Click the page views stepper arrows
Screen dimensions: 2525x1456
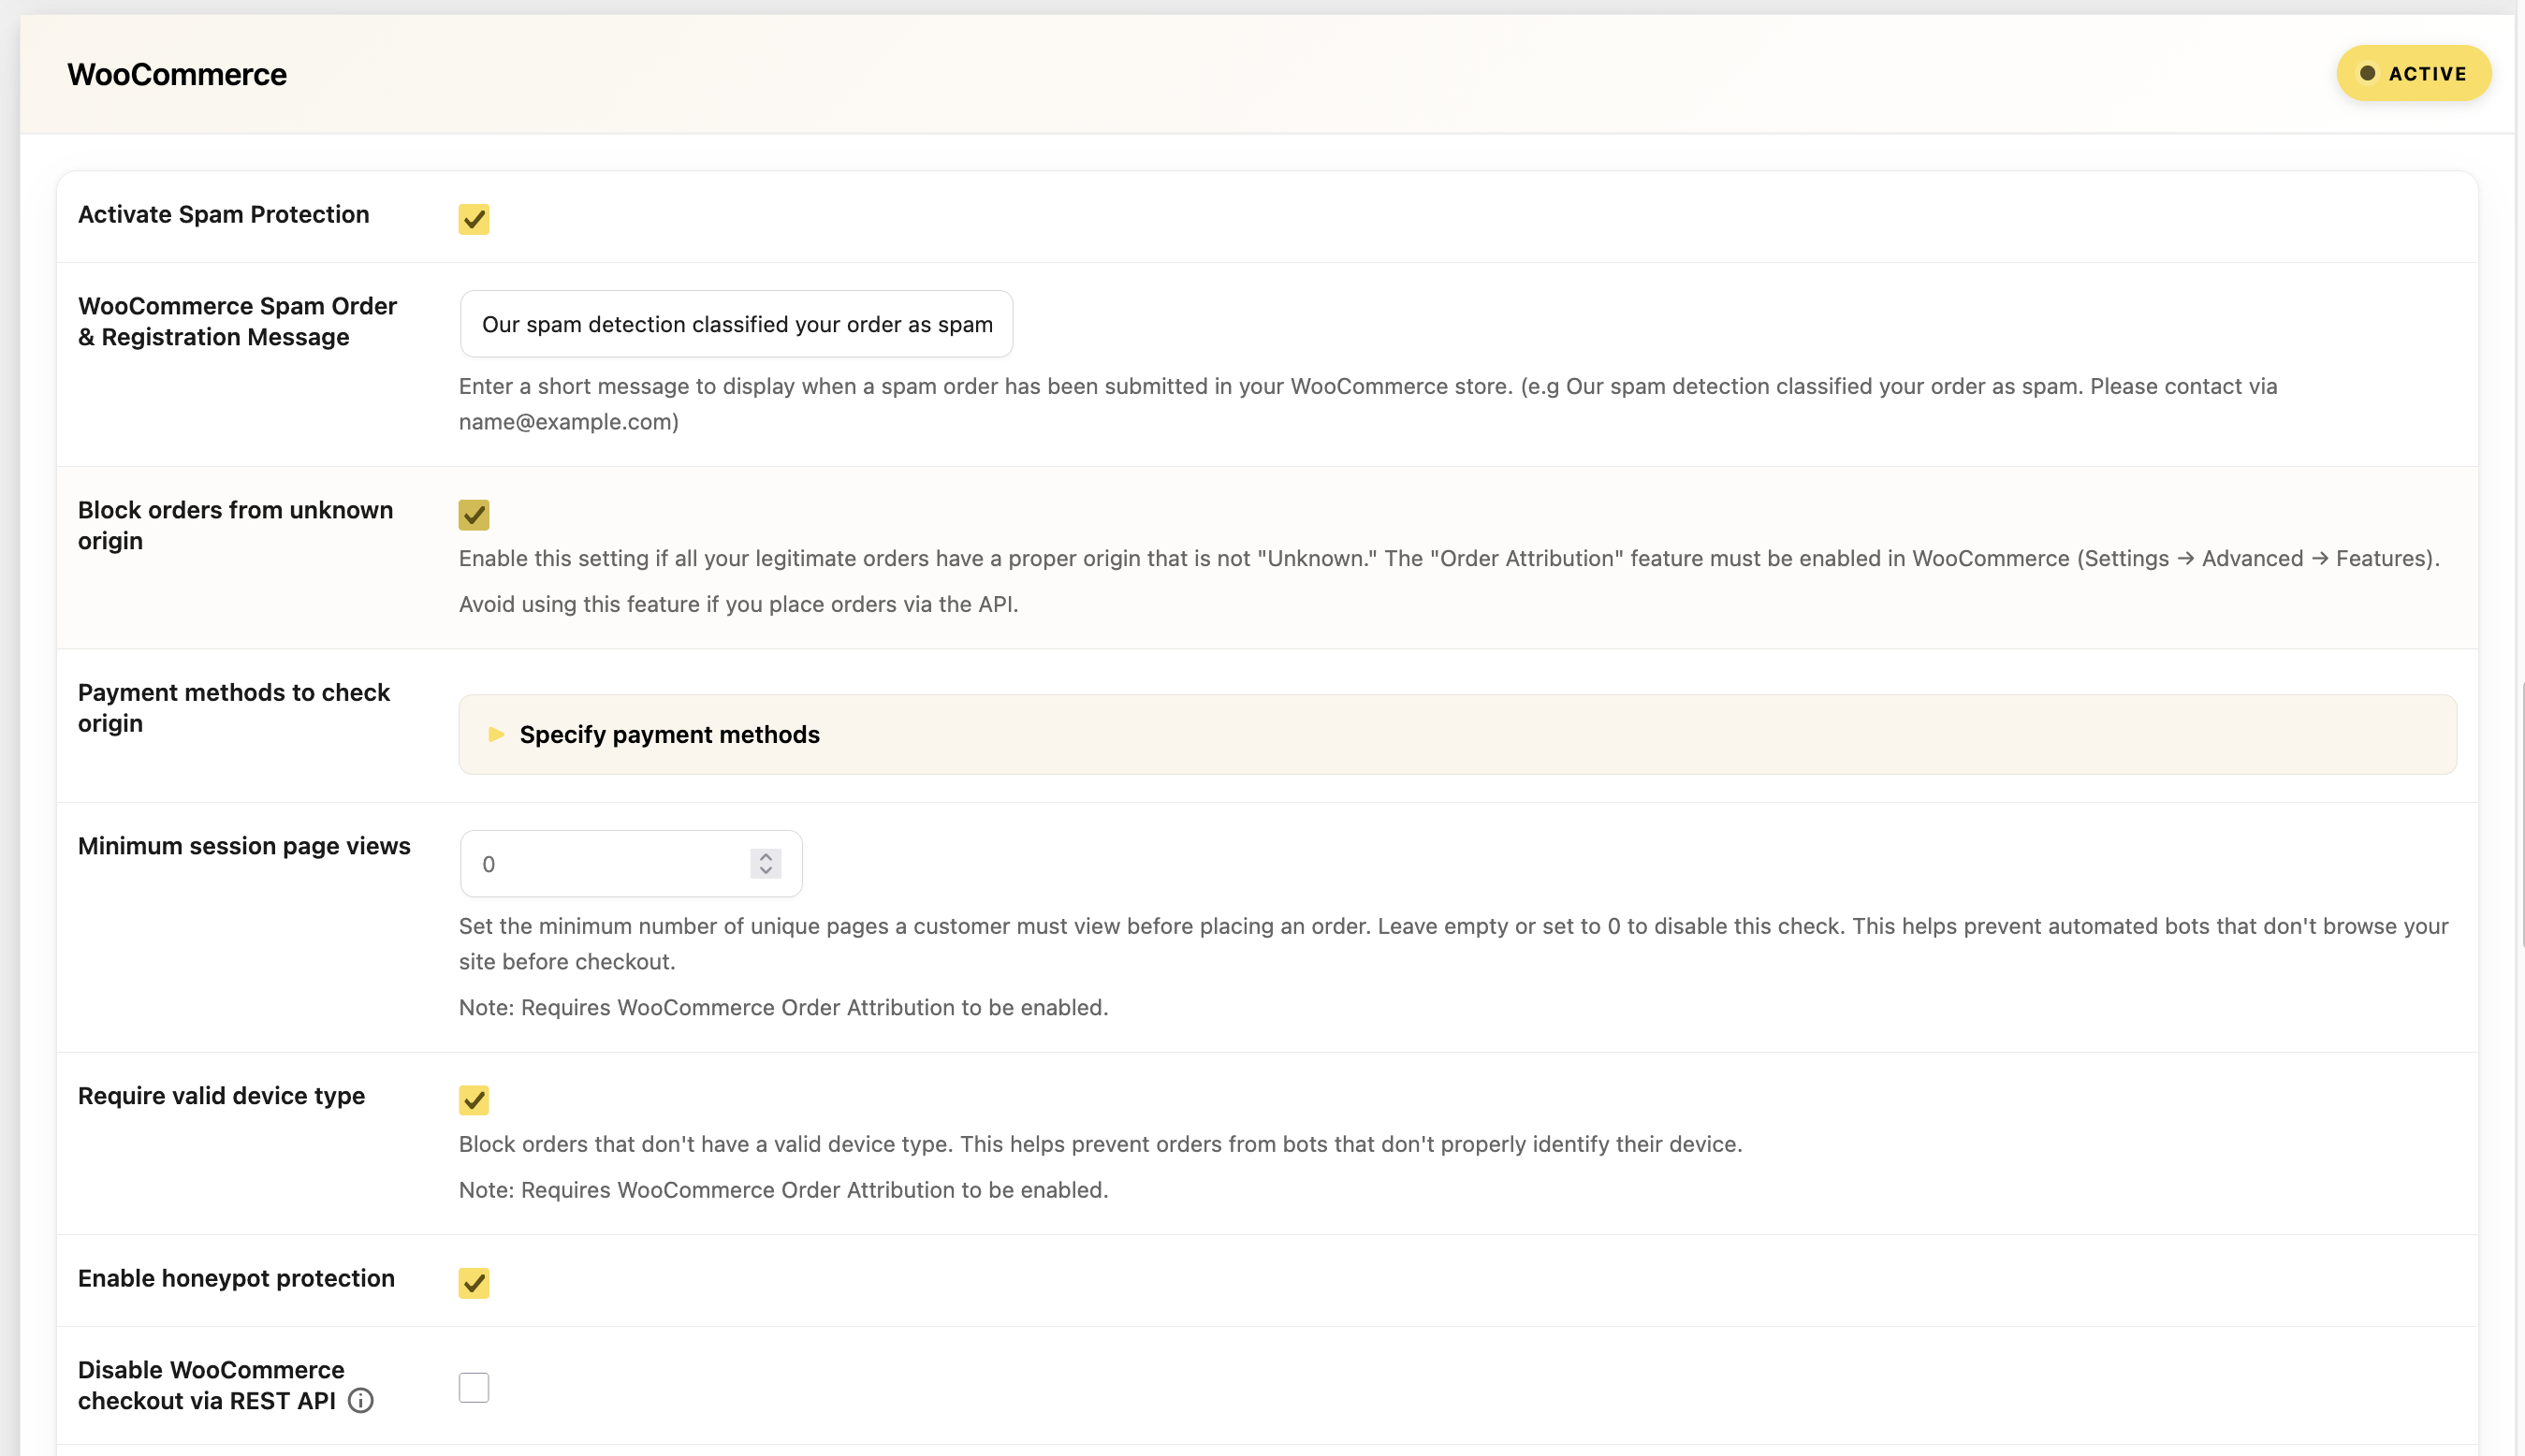(x=766, y=864)
